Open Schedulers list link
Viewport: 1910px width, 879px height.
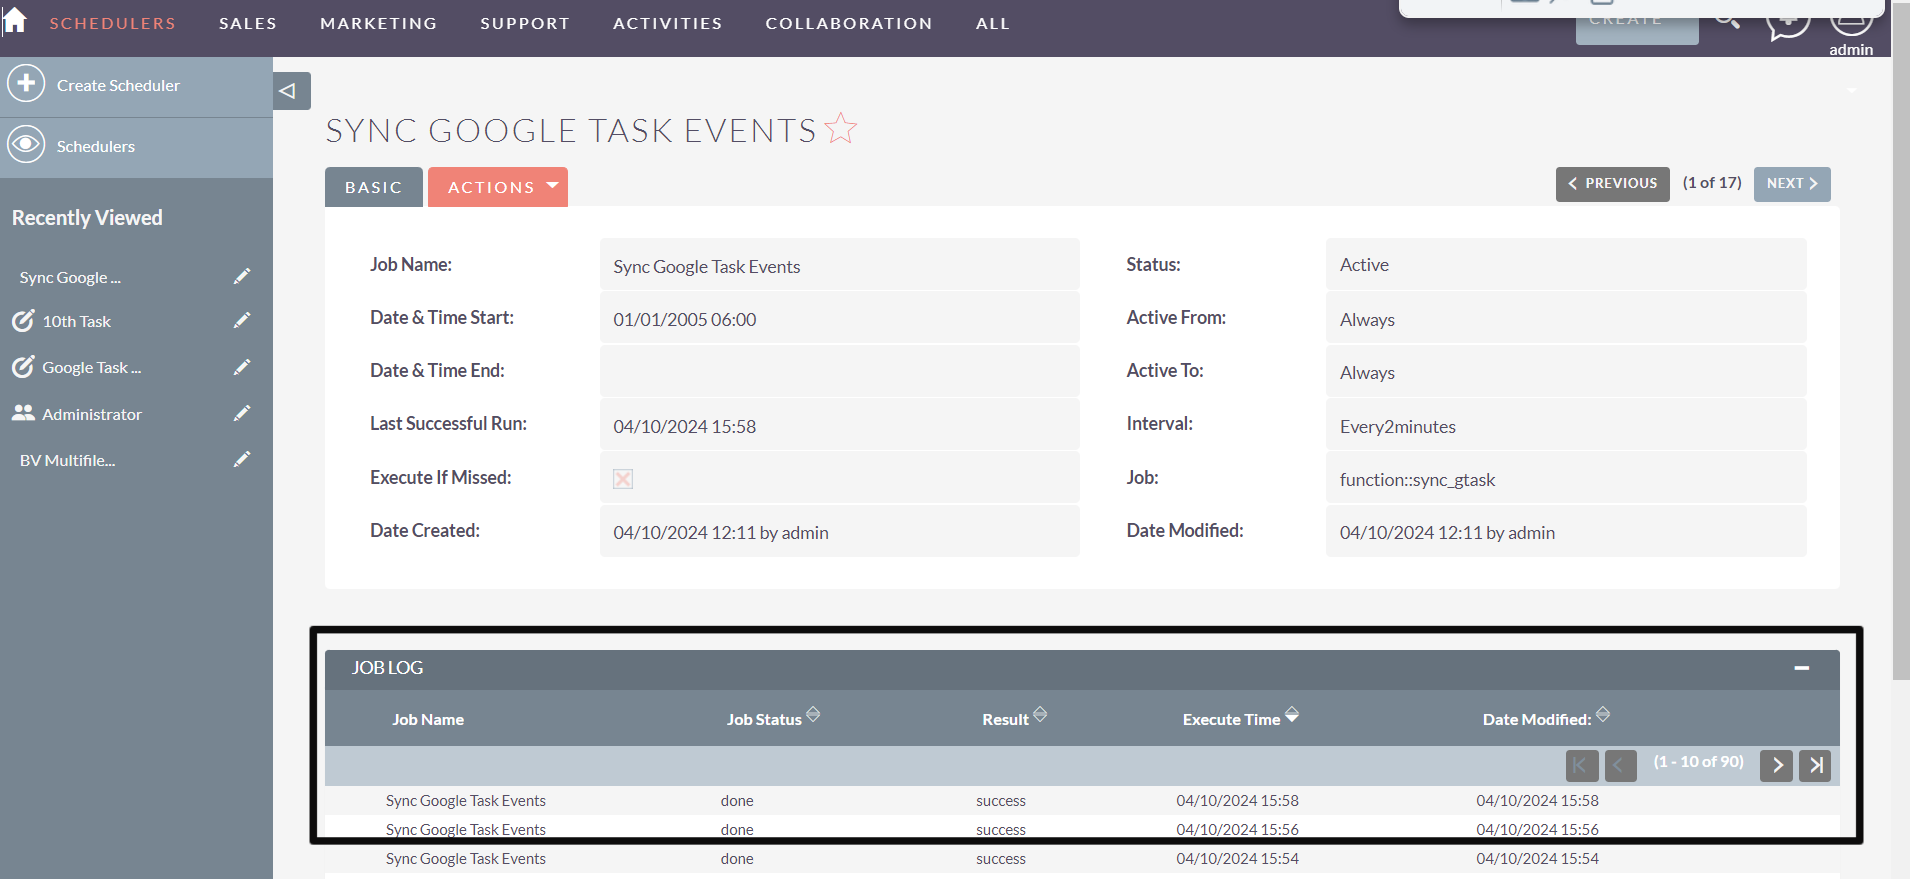[x=96, y=147]
